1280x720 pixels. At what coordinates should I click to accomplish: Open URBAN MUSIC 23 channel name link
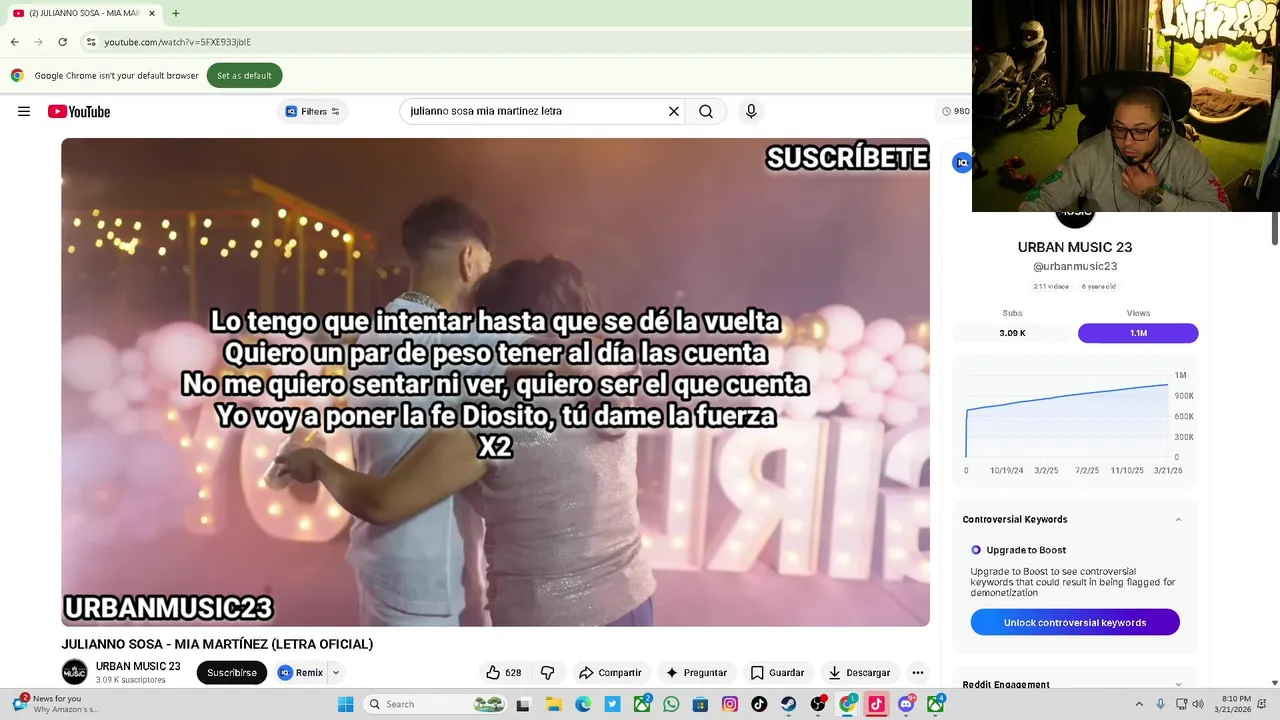coord(138,666)
